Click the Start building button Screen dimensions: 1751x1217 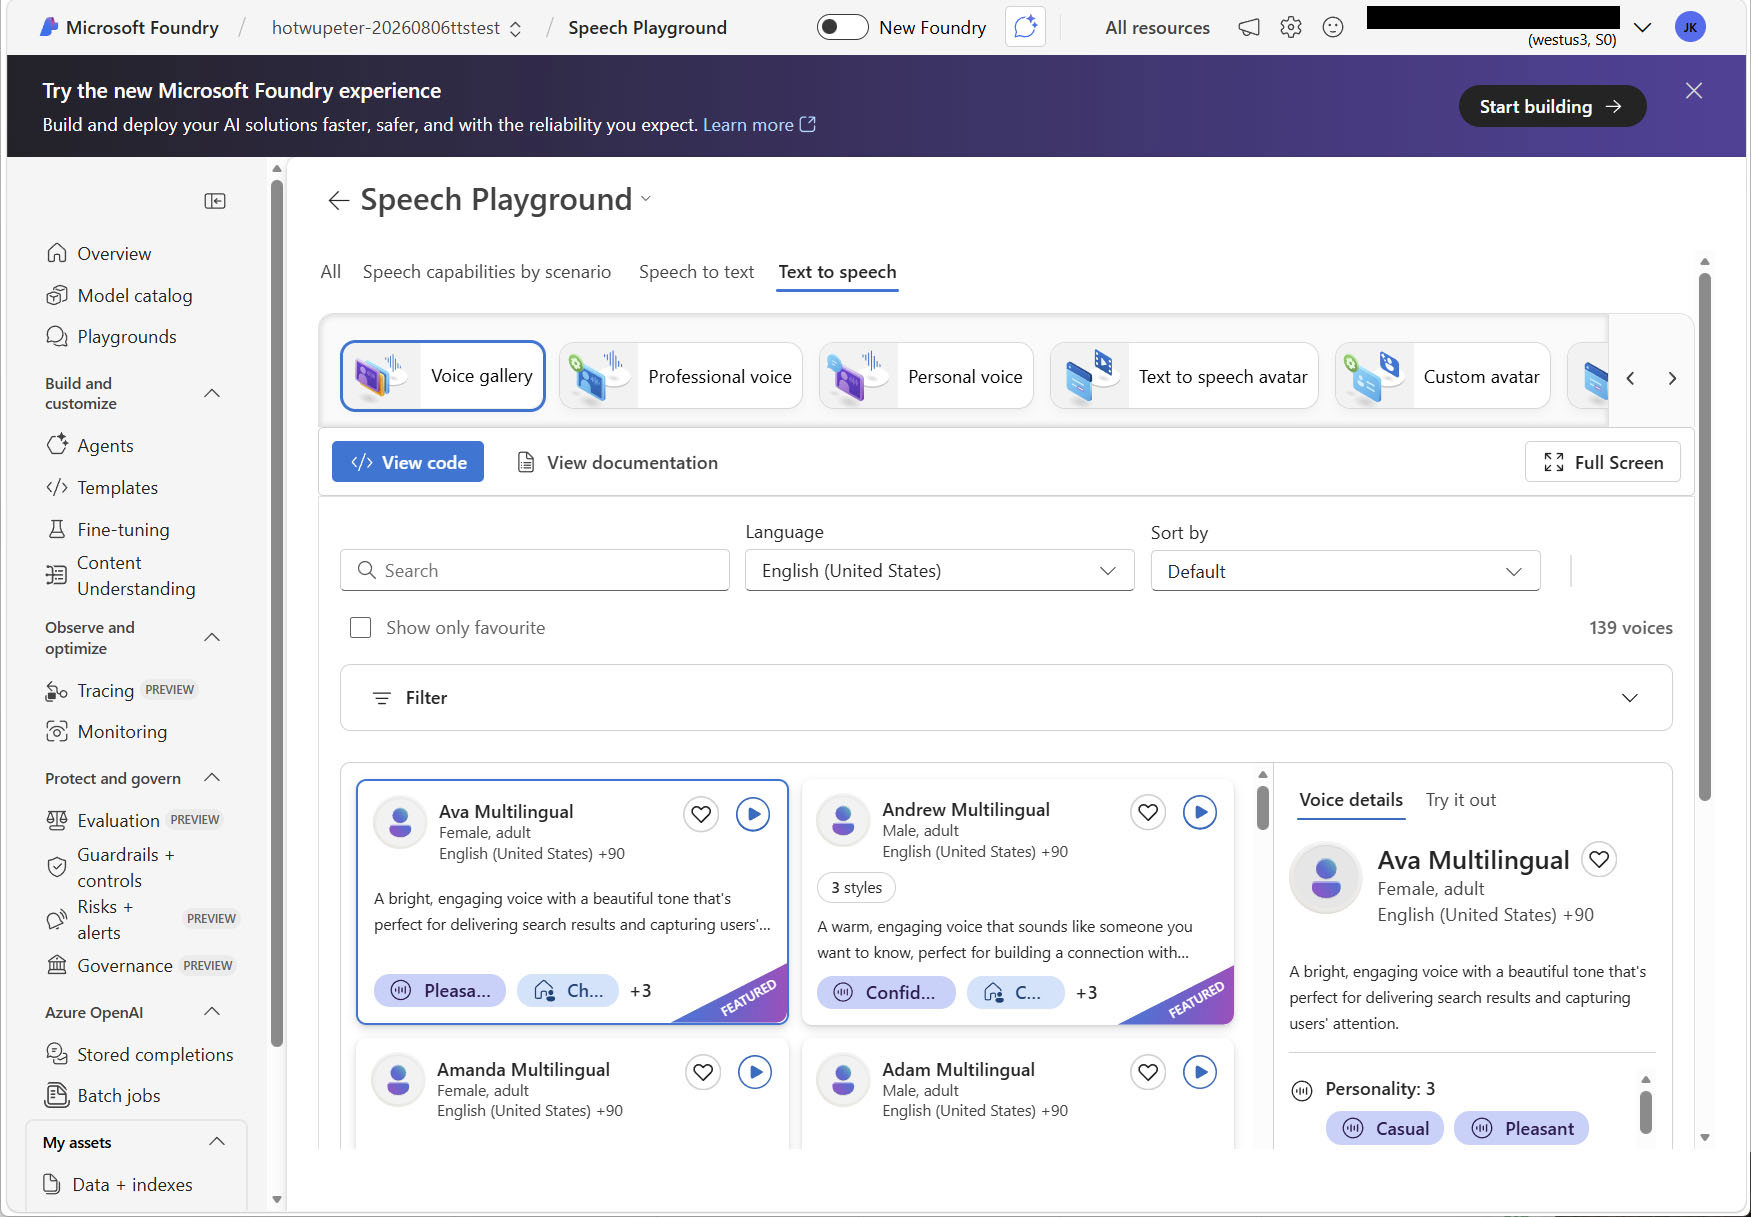pyautogui.click(x=1551, y=106)
